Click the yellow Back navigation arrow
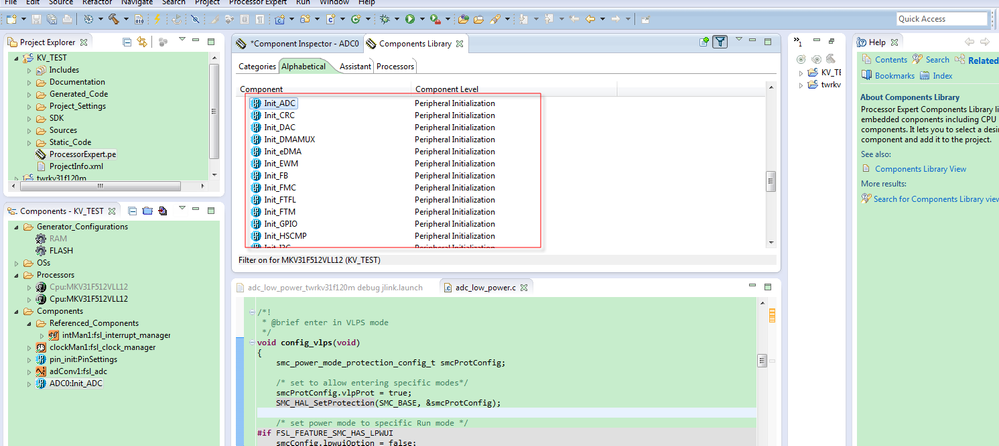The height and width of the screenshot is (446, 999). (x=590, y=19)
